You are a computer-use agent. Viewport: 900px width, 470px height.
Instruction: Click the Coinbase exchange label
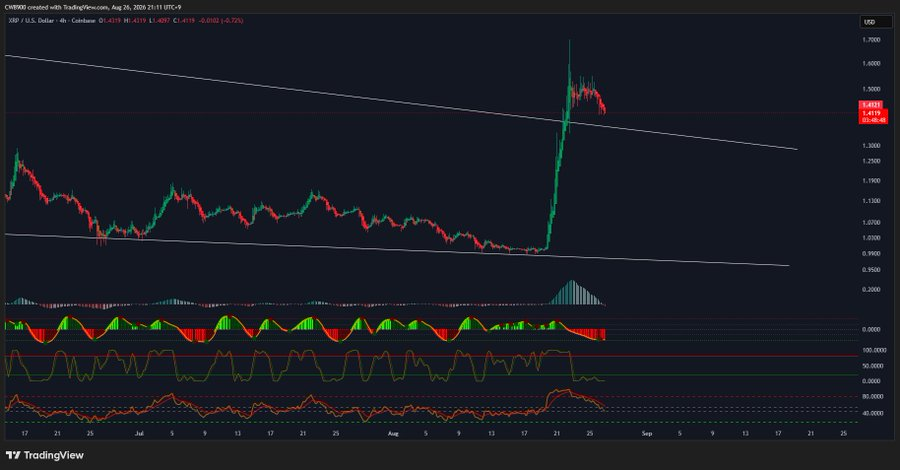coord(82,21)
